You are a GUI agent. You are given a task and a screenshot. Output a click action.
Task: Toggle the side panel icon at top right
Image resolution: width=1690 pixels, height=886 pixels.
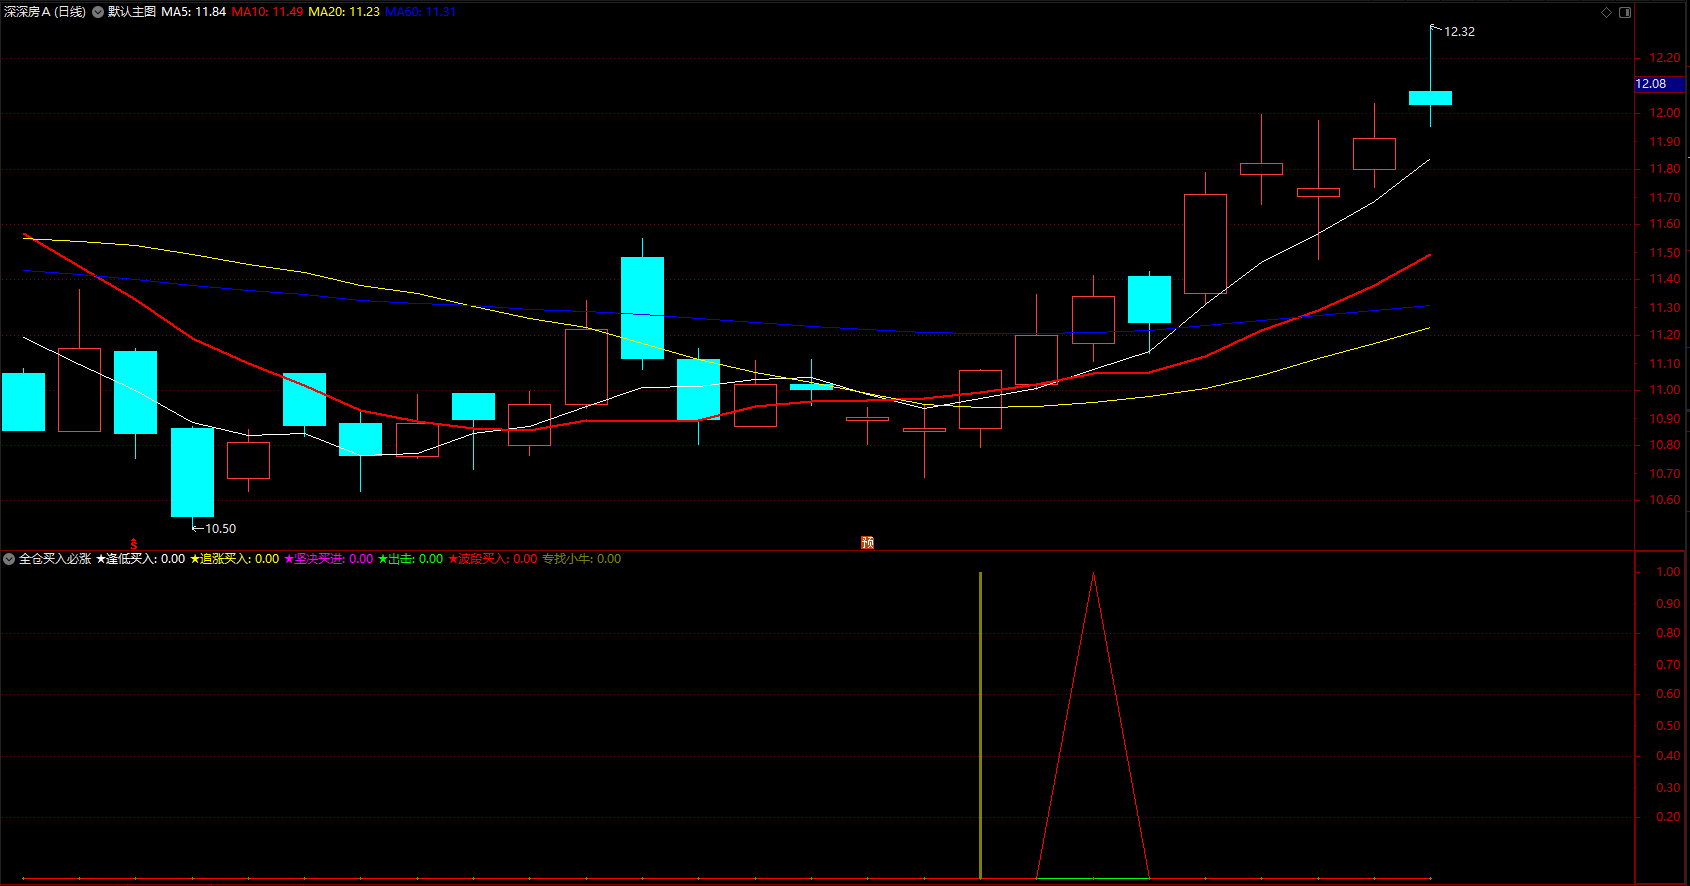pyautogui.click(x=1625, y=12)
